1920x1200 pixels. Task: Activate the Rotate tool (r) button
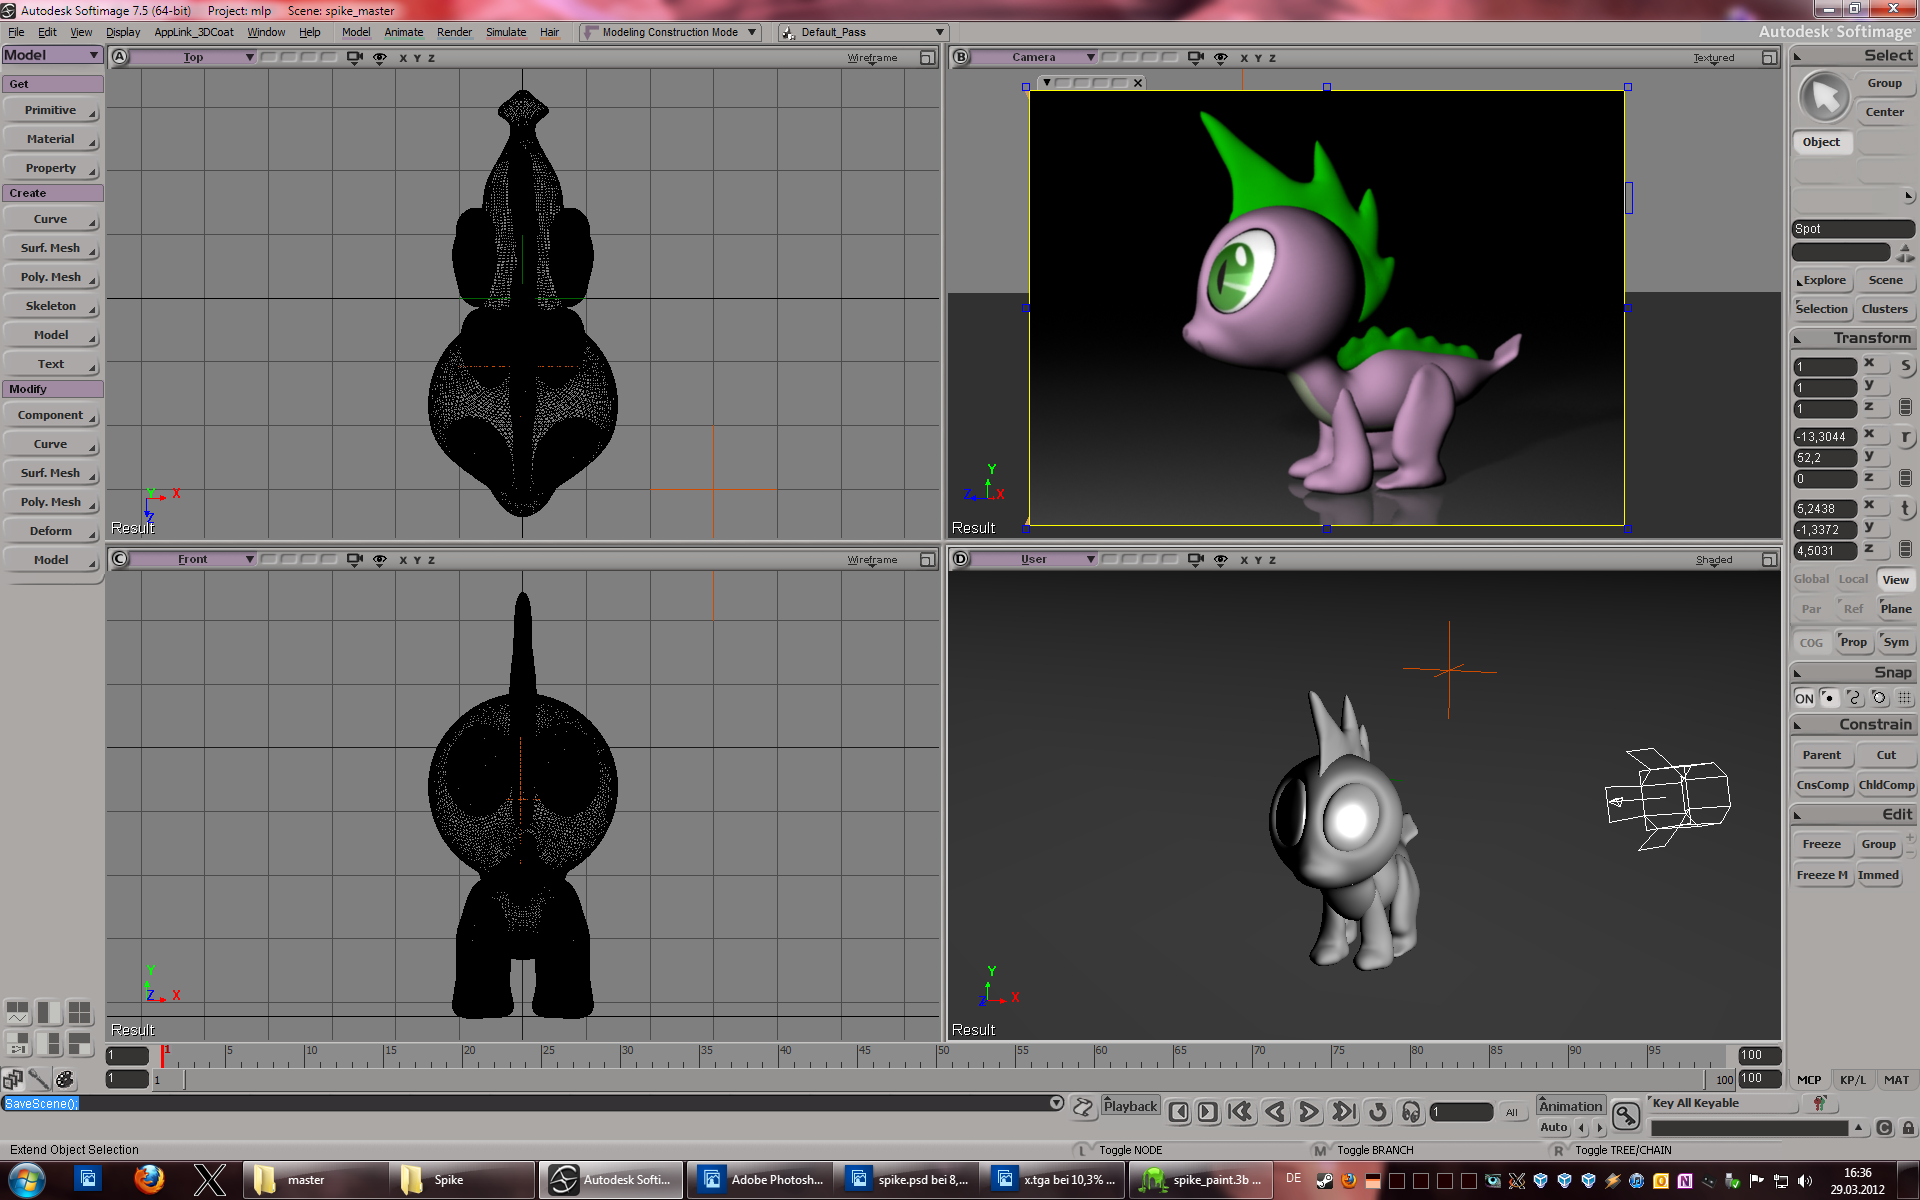[1905, 437]
